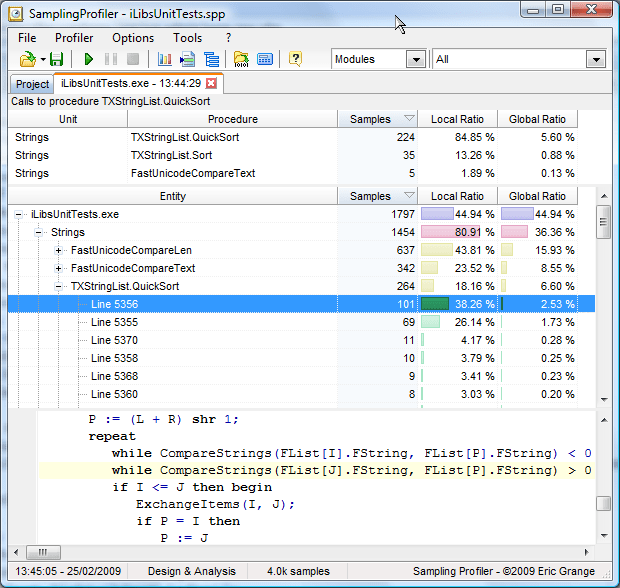The height and width of the screenshot is (588, 620).
Task: Click source pane scrollbar up arrow
Action: 604,420
